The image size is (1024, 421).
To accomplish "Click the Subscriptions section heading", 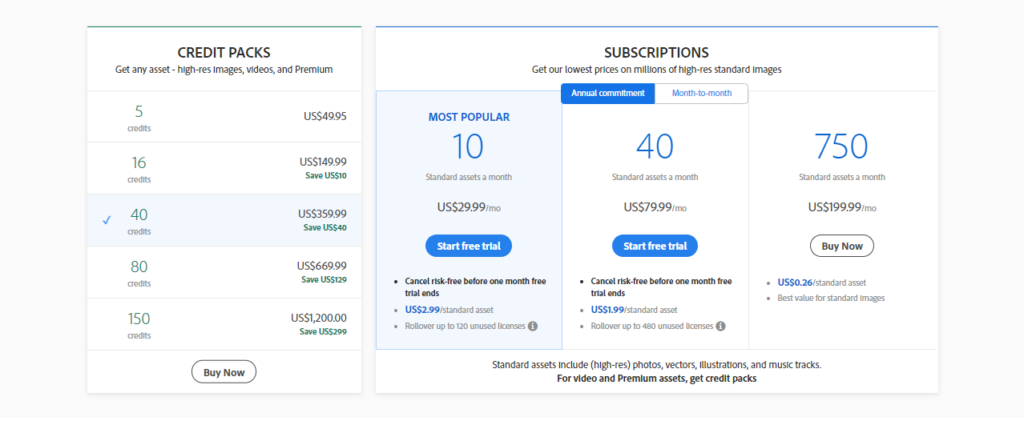I will pos(656,53).
